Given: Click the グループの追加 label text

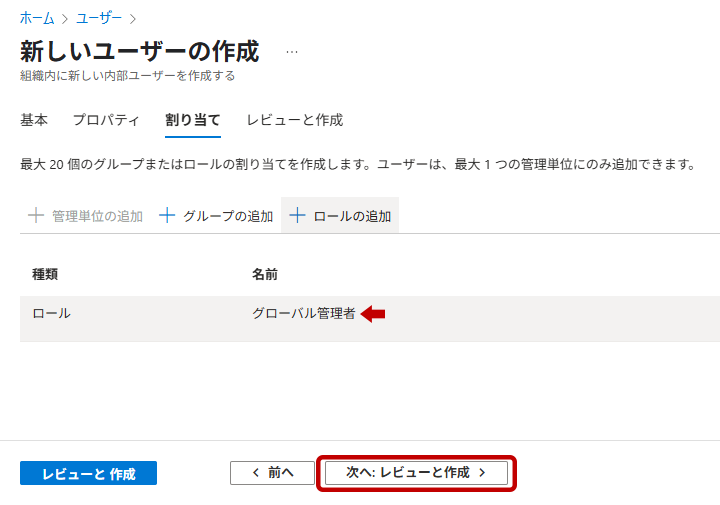Looking at the screenshot, I should tap(228, 216).
